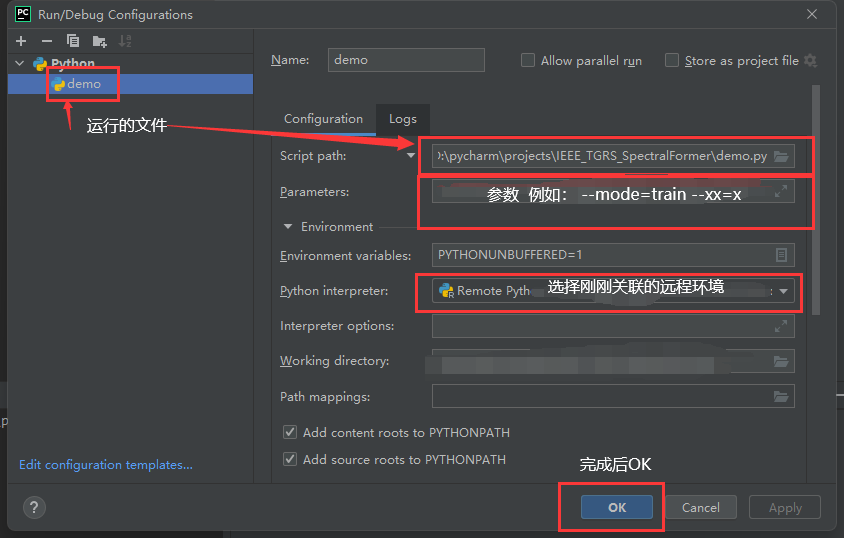Click the Path mappings field
The height and width of the screenshot is (538, 844).
click(613, 397)
